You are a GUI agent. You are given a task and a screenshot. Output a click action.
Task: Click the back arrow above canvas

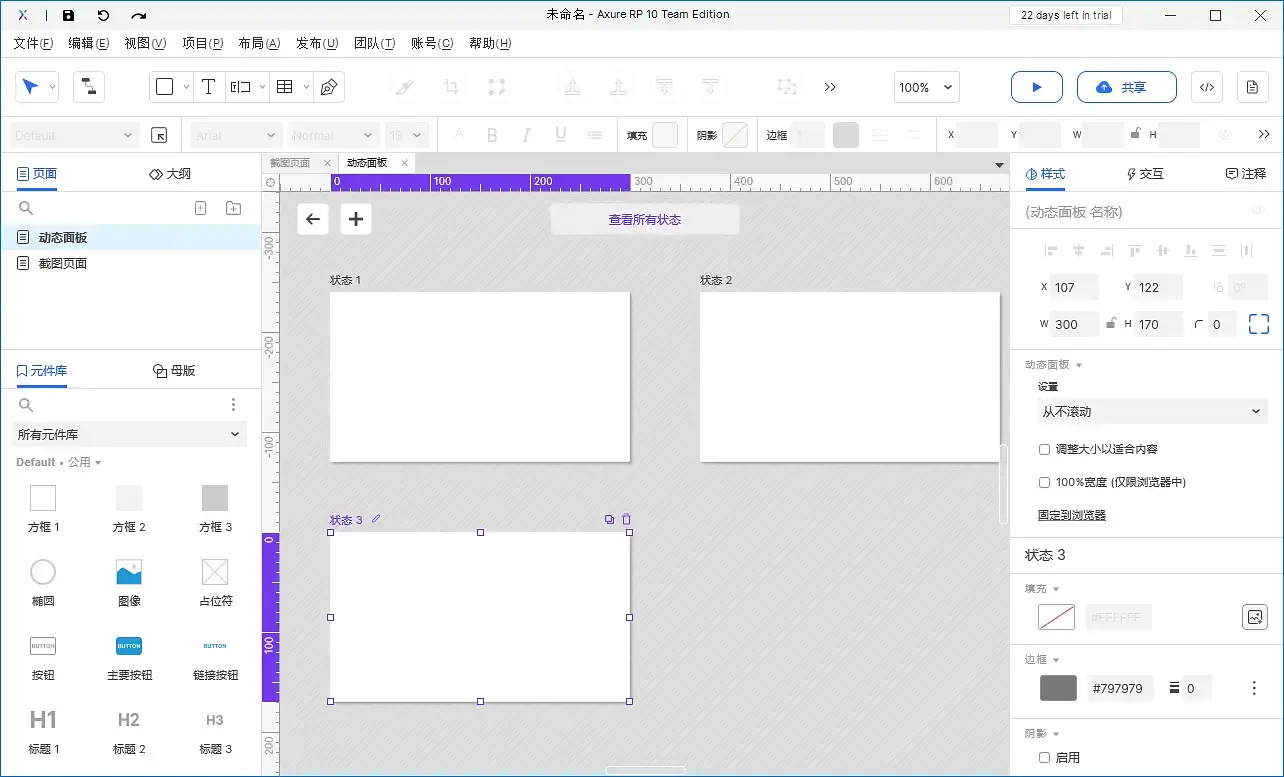click(313, 219)
